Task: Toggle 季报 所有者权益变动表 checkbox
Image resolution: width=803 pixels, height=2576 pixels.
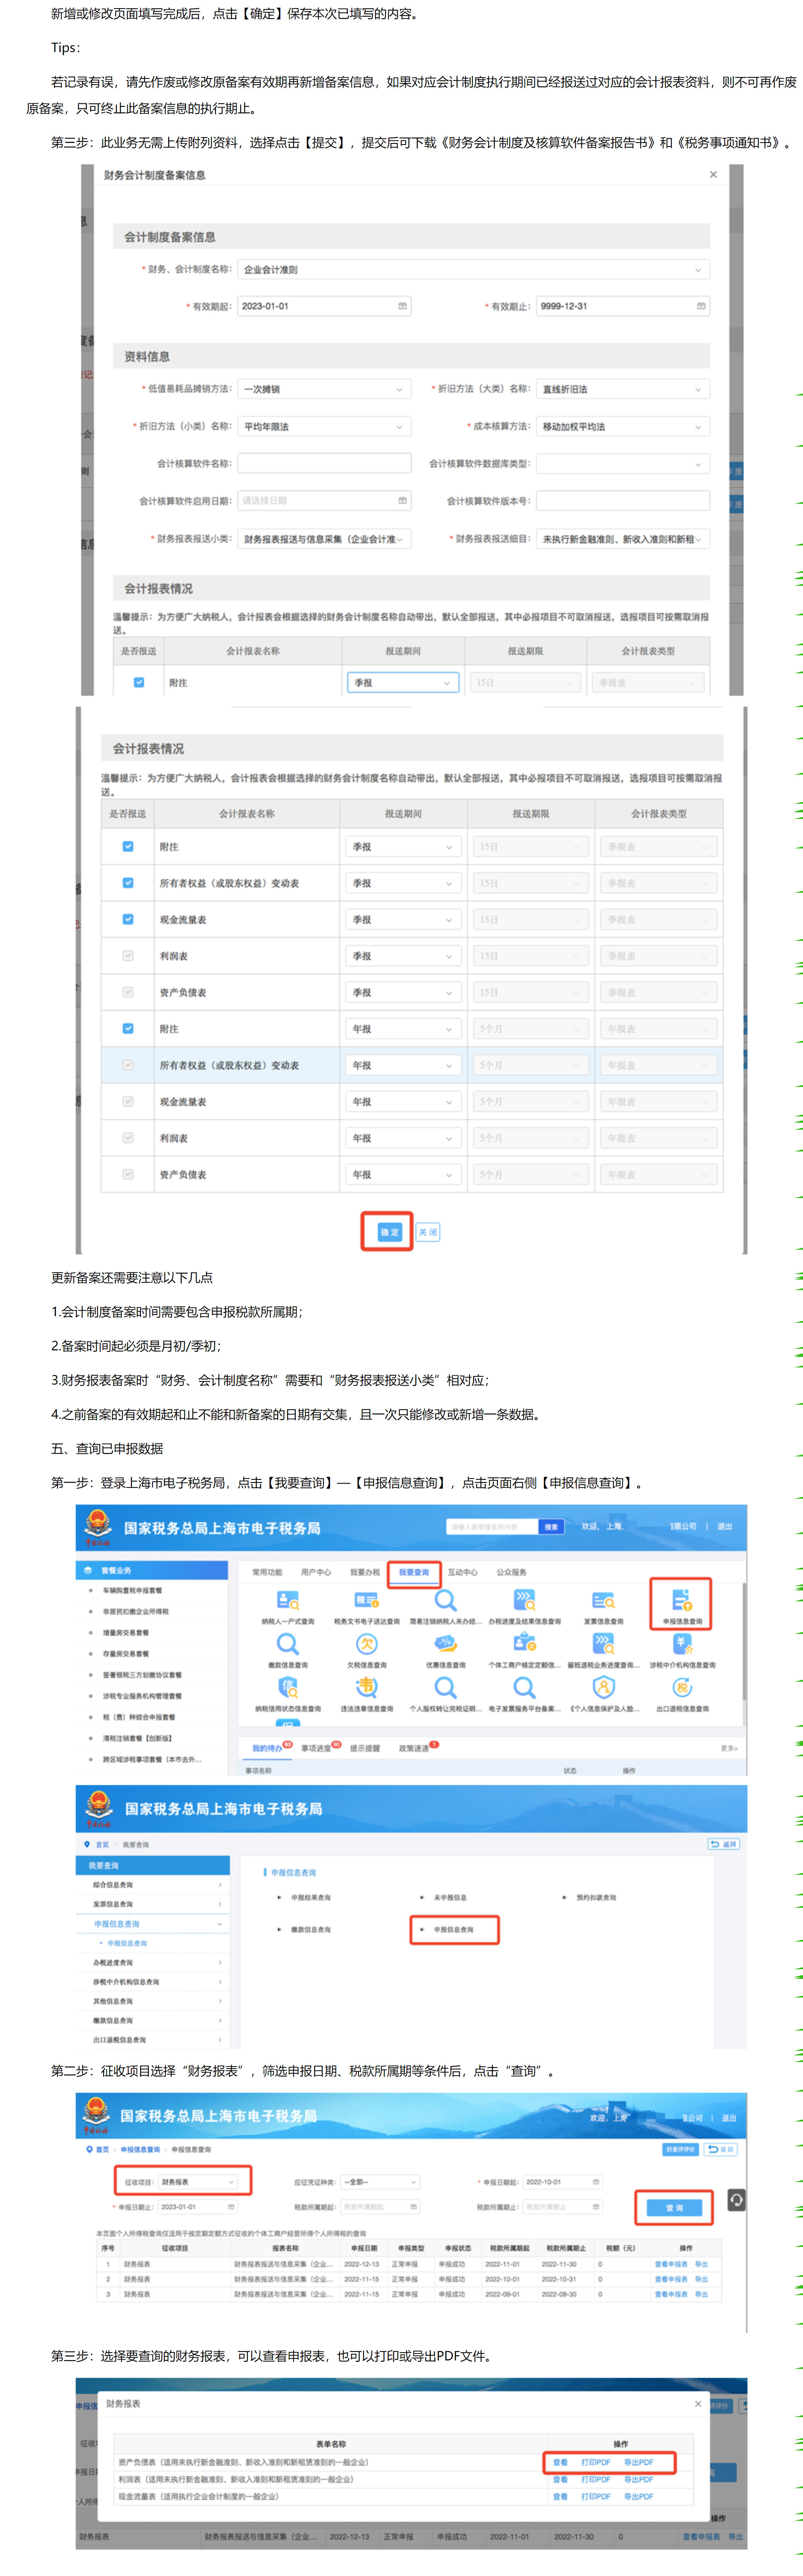Action: coord(128,883)
